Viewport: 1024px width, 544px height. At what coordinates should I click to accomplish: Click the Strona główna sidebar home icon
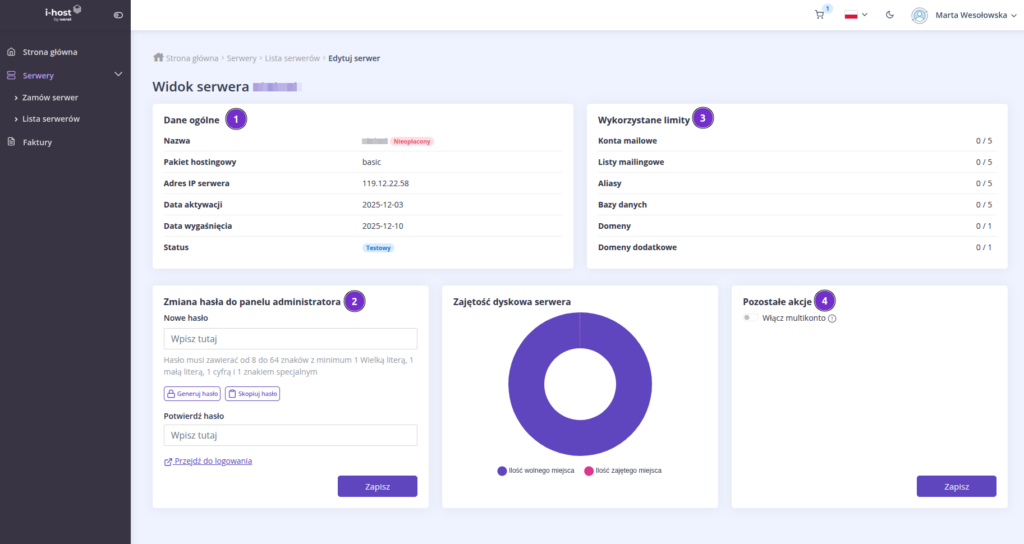(11, 51)
